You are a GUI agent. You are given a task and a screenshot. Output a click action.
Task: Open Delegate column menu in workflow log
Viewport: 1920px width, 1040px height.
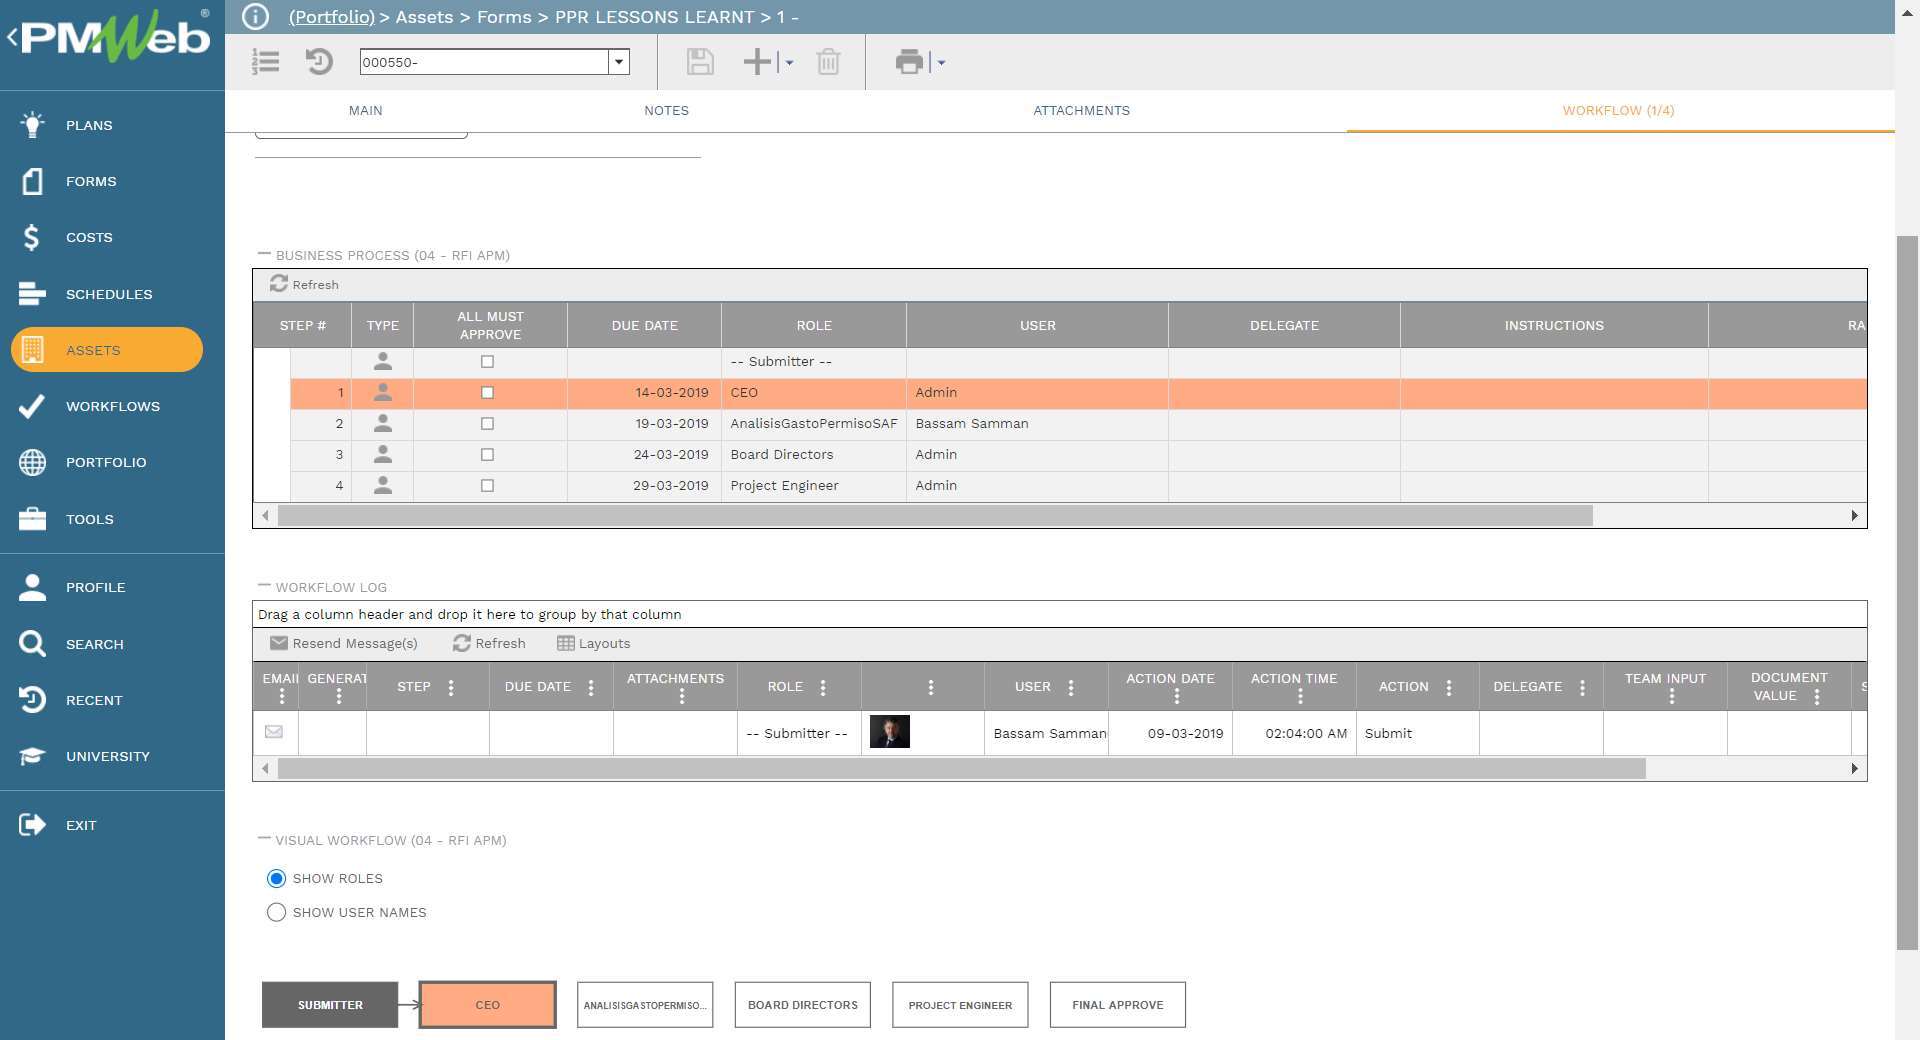click(1582, 687)
